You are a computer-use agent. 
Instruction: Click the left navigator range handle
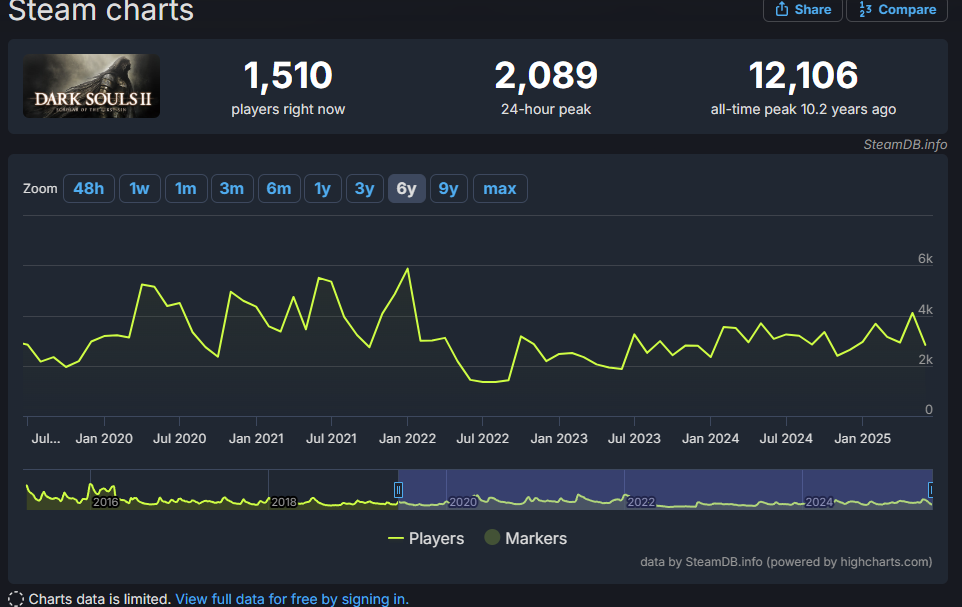398,490
